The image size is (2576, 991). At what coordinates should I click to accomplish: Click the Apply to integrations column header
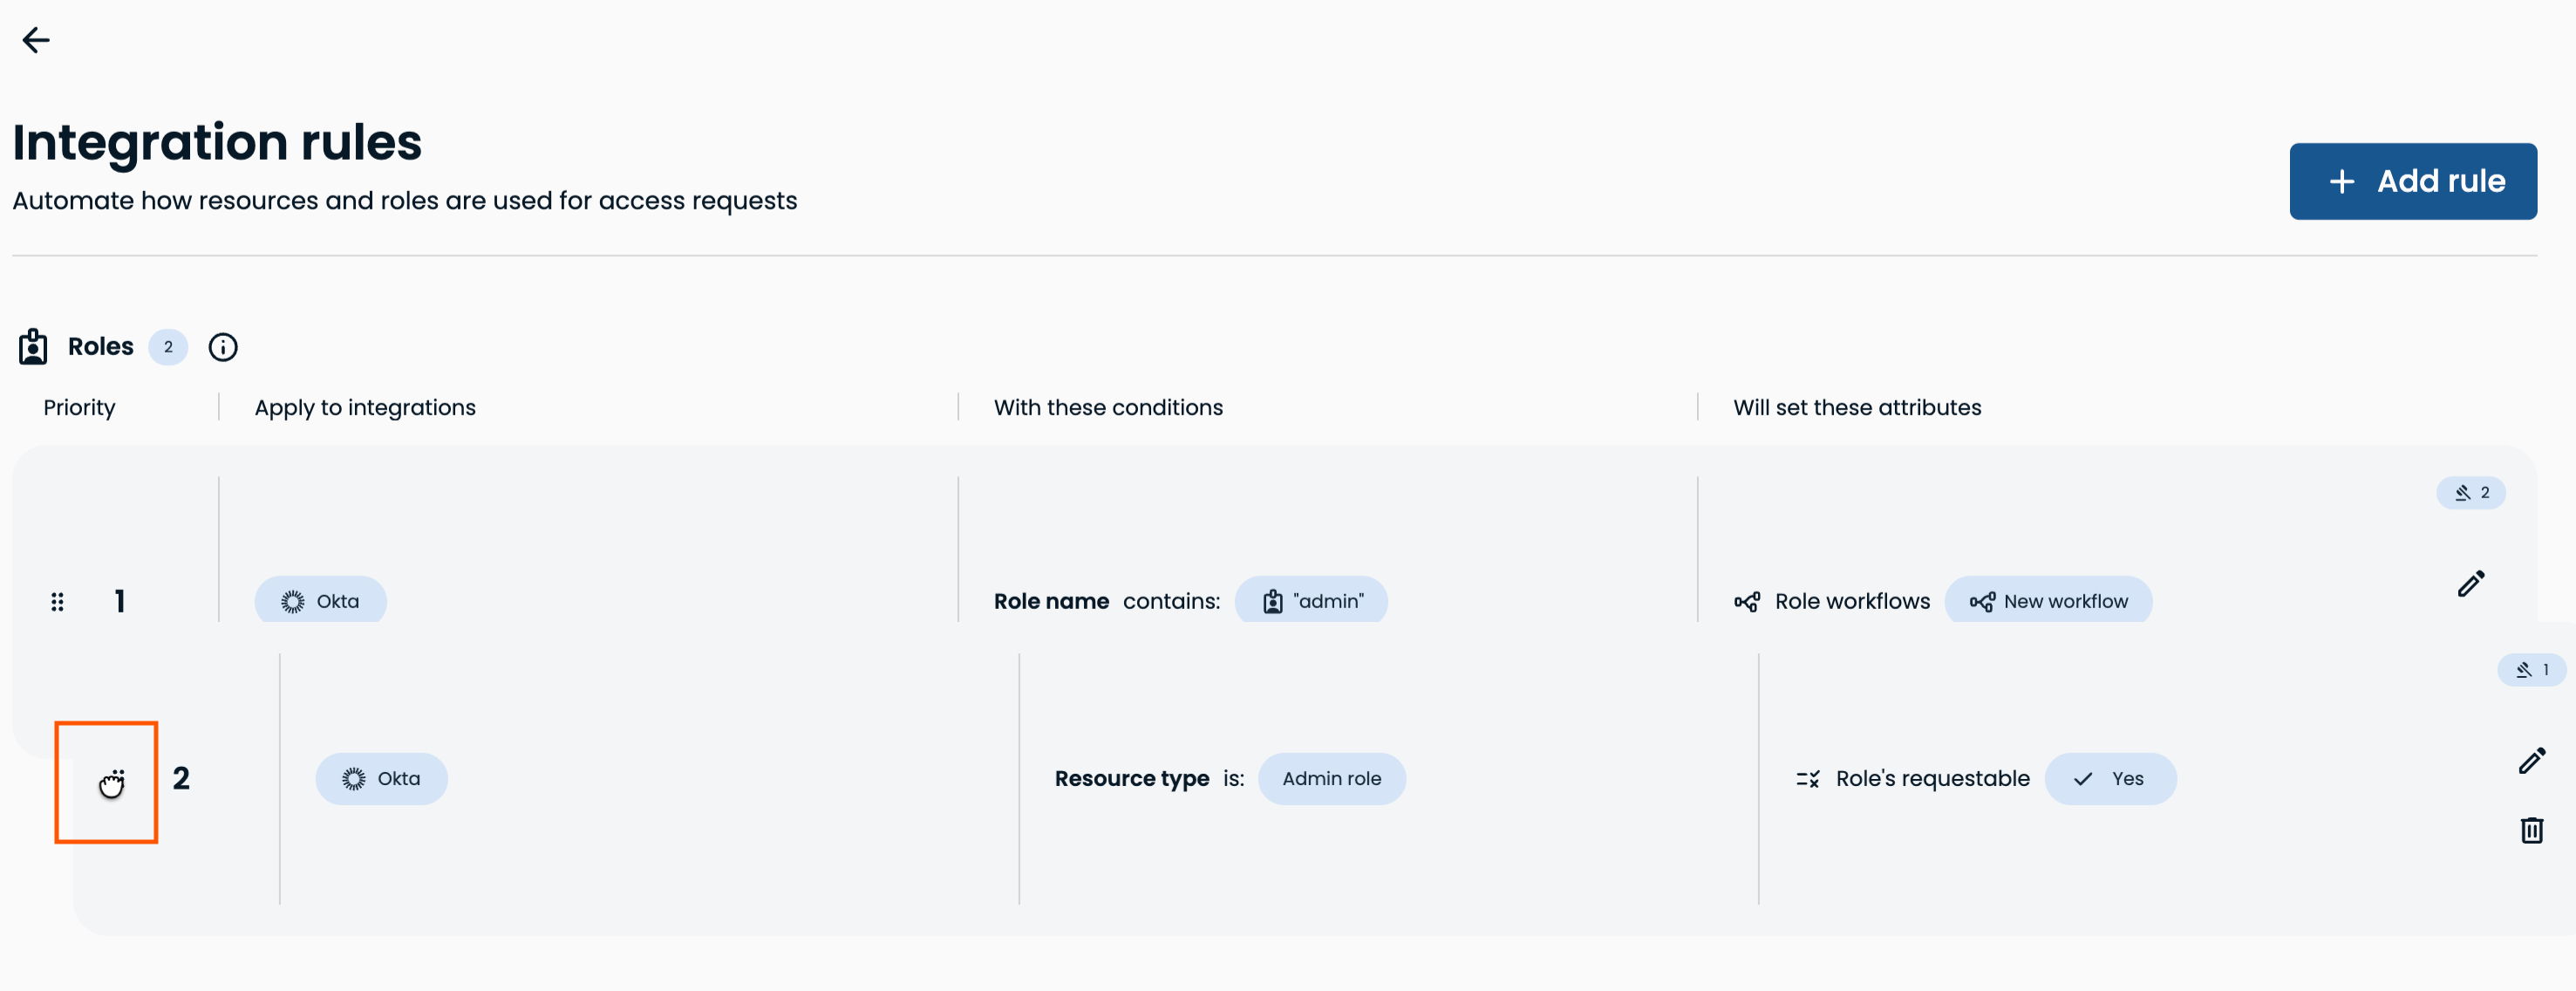pyautogui.click(x=365, y=407)
